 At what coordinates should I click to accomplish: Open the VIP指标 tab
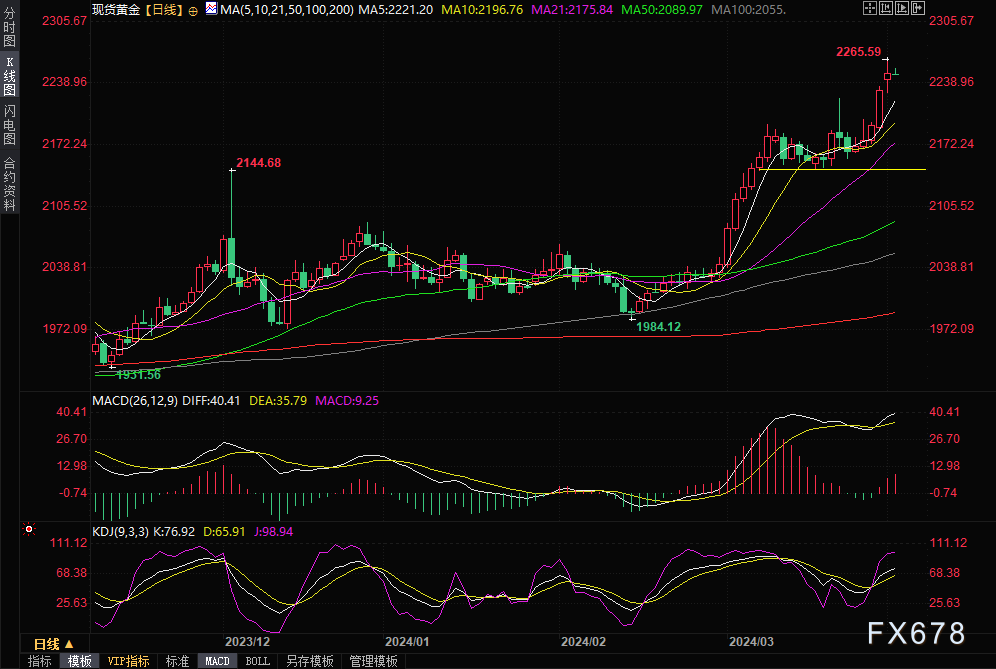tap(128, 661)
